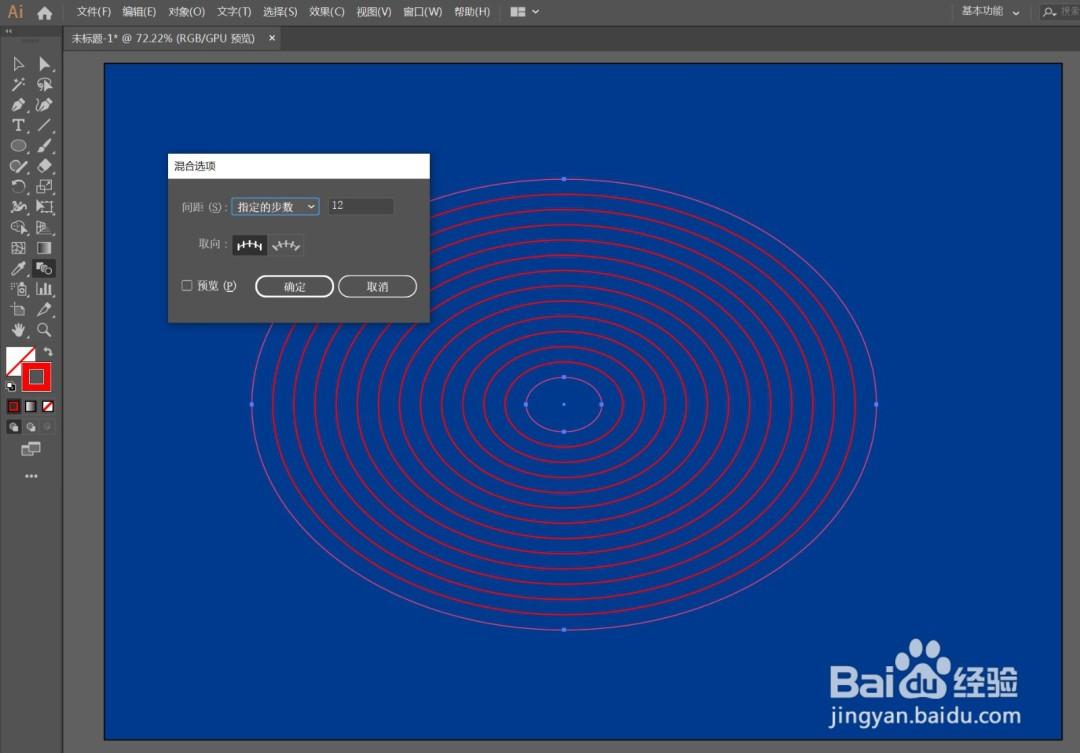Select the Eyedropper tool
Screen dimensions: 1080x753
19,269
